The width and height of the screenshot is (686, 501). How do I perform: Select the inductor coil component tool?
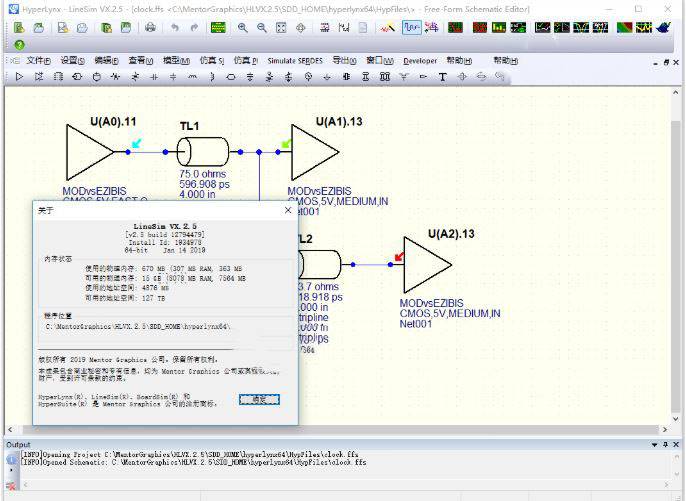(192, 77)
